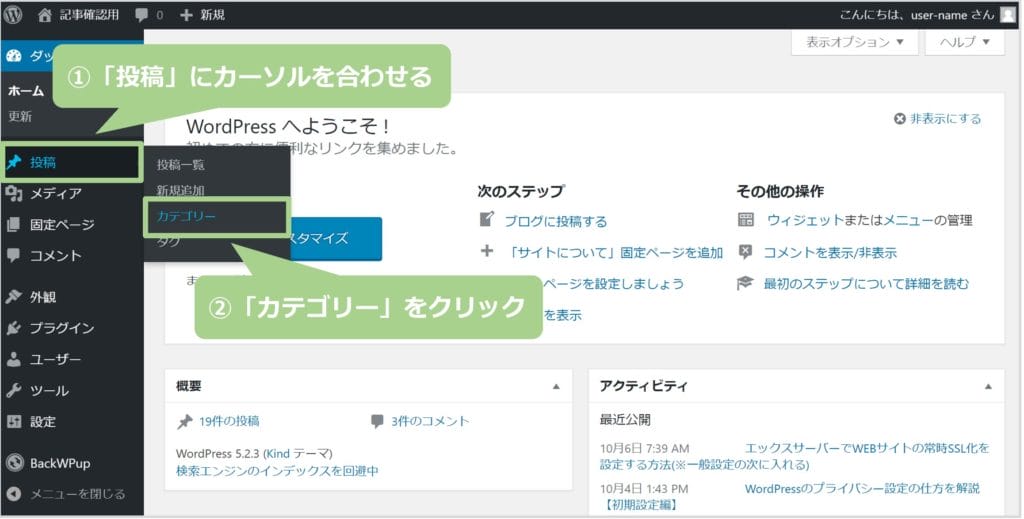Click the widgets icon beside ウィジェット
The image size is (1024, 519).
[x=745, y=219]
